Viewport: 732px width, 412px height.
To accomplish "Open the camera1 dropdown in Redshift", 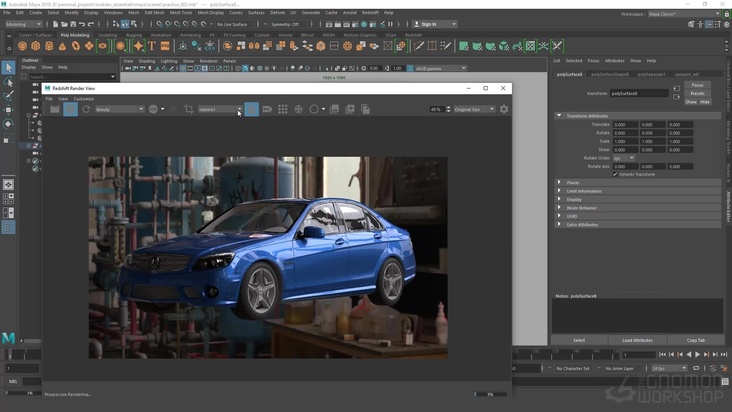I will pyautogui.click(x=220, y=109).
